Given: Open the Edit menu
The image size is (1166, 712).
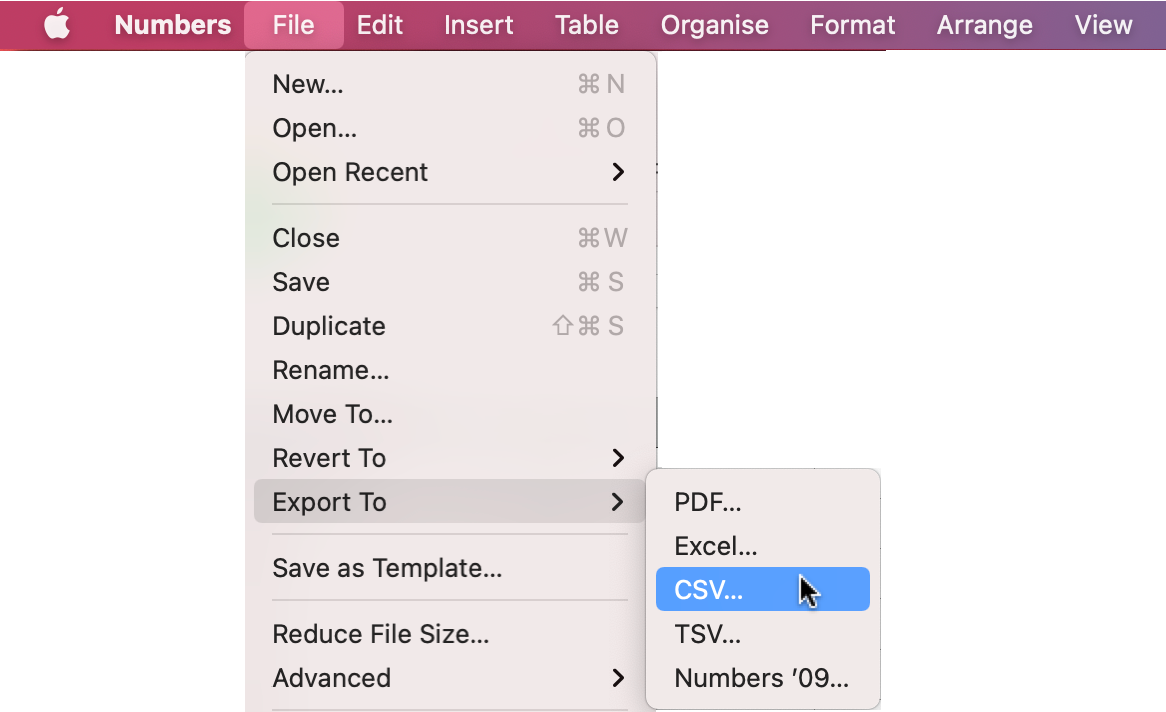Looking at the screenshot, I should click(380, 24).
